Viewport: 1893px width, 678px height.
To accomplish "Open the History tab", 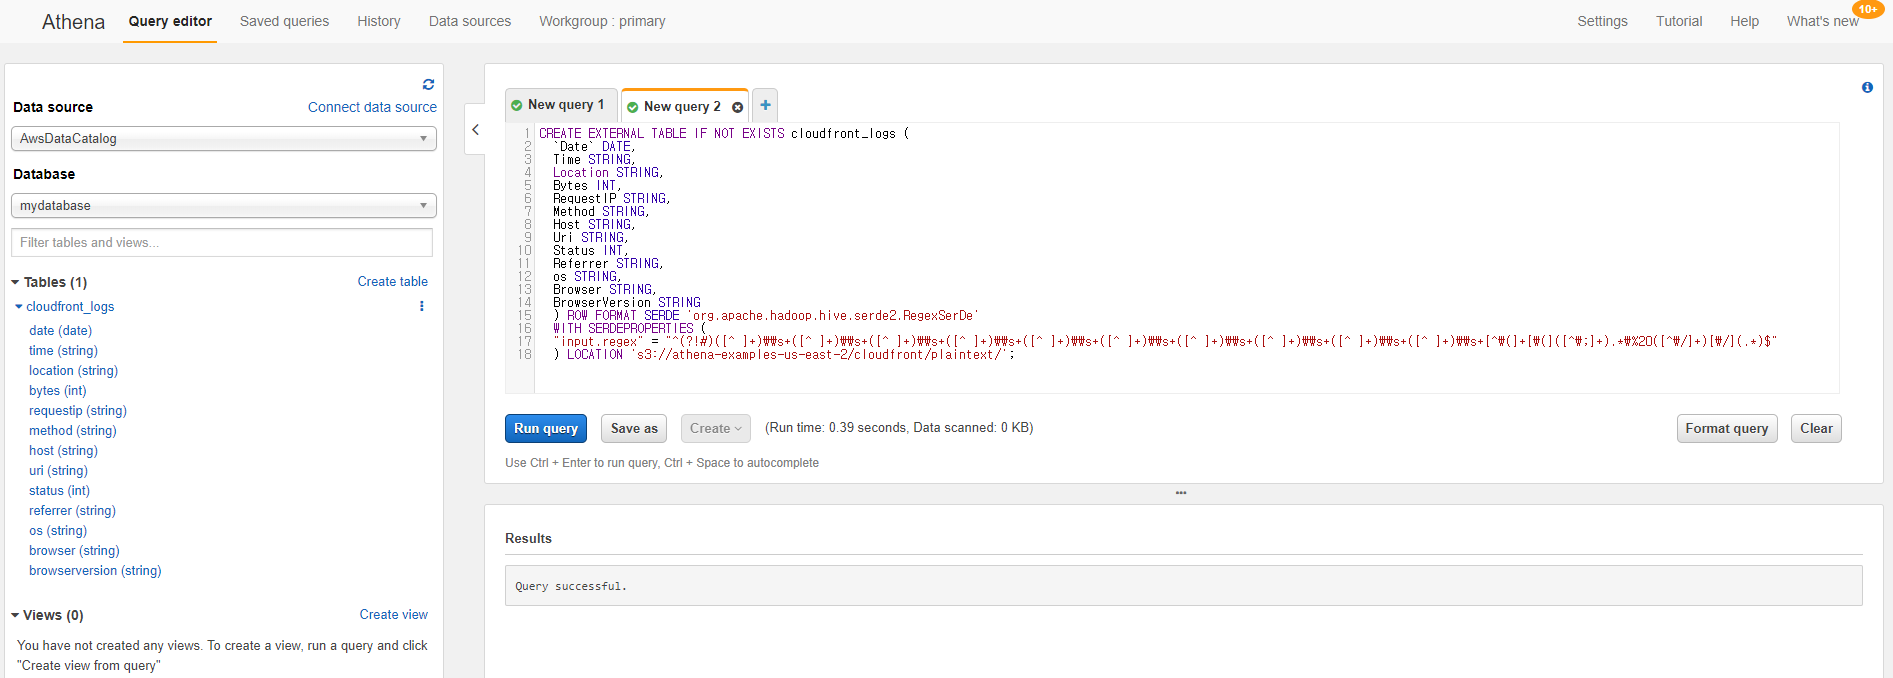I will click(379, 21).
